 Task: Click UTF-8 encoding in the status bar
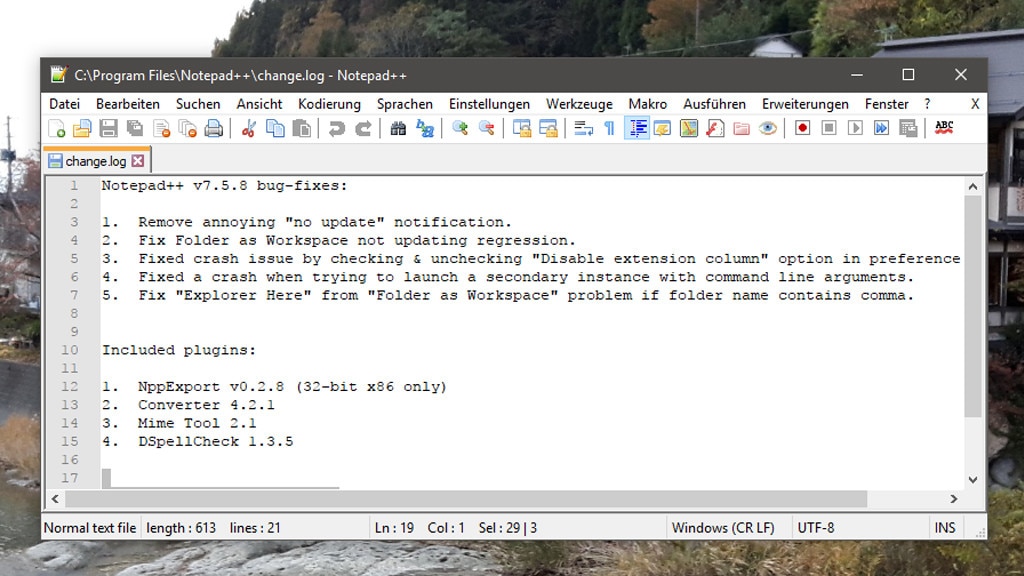click(x=816, y=528)
